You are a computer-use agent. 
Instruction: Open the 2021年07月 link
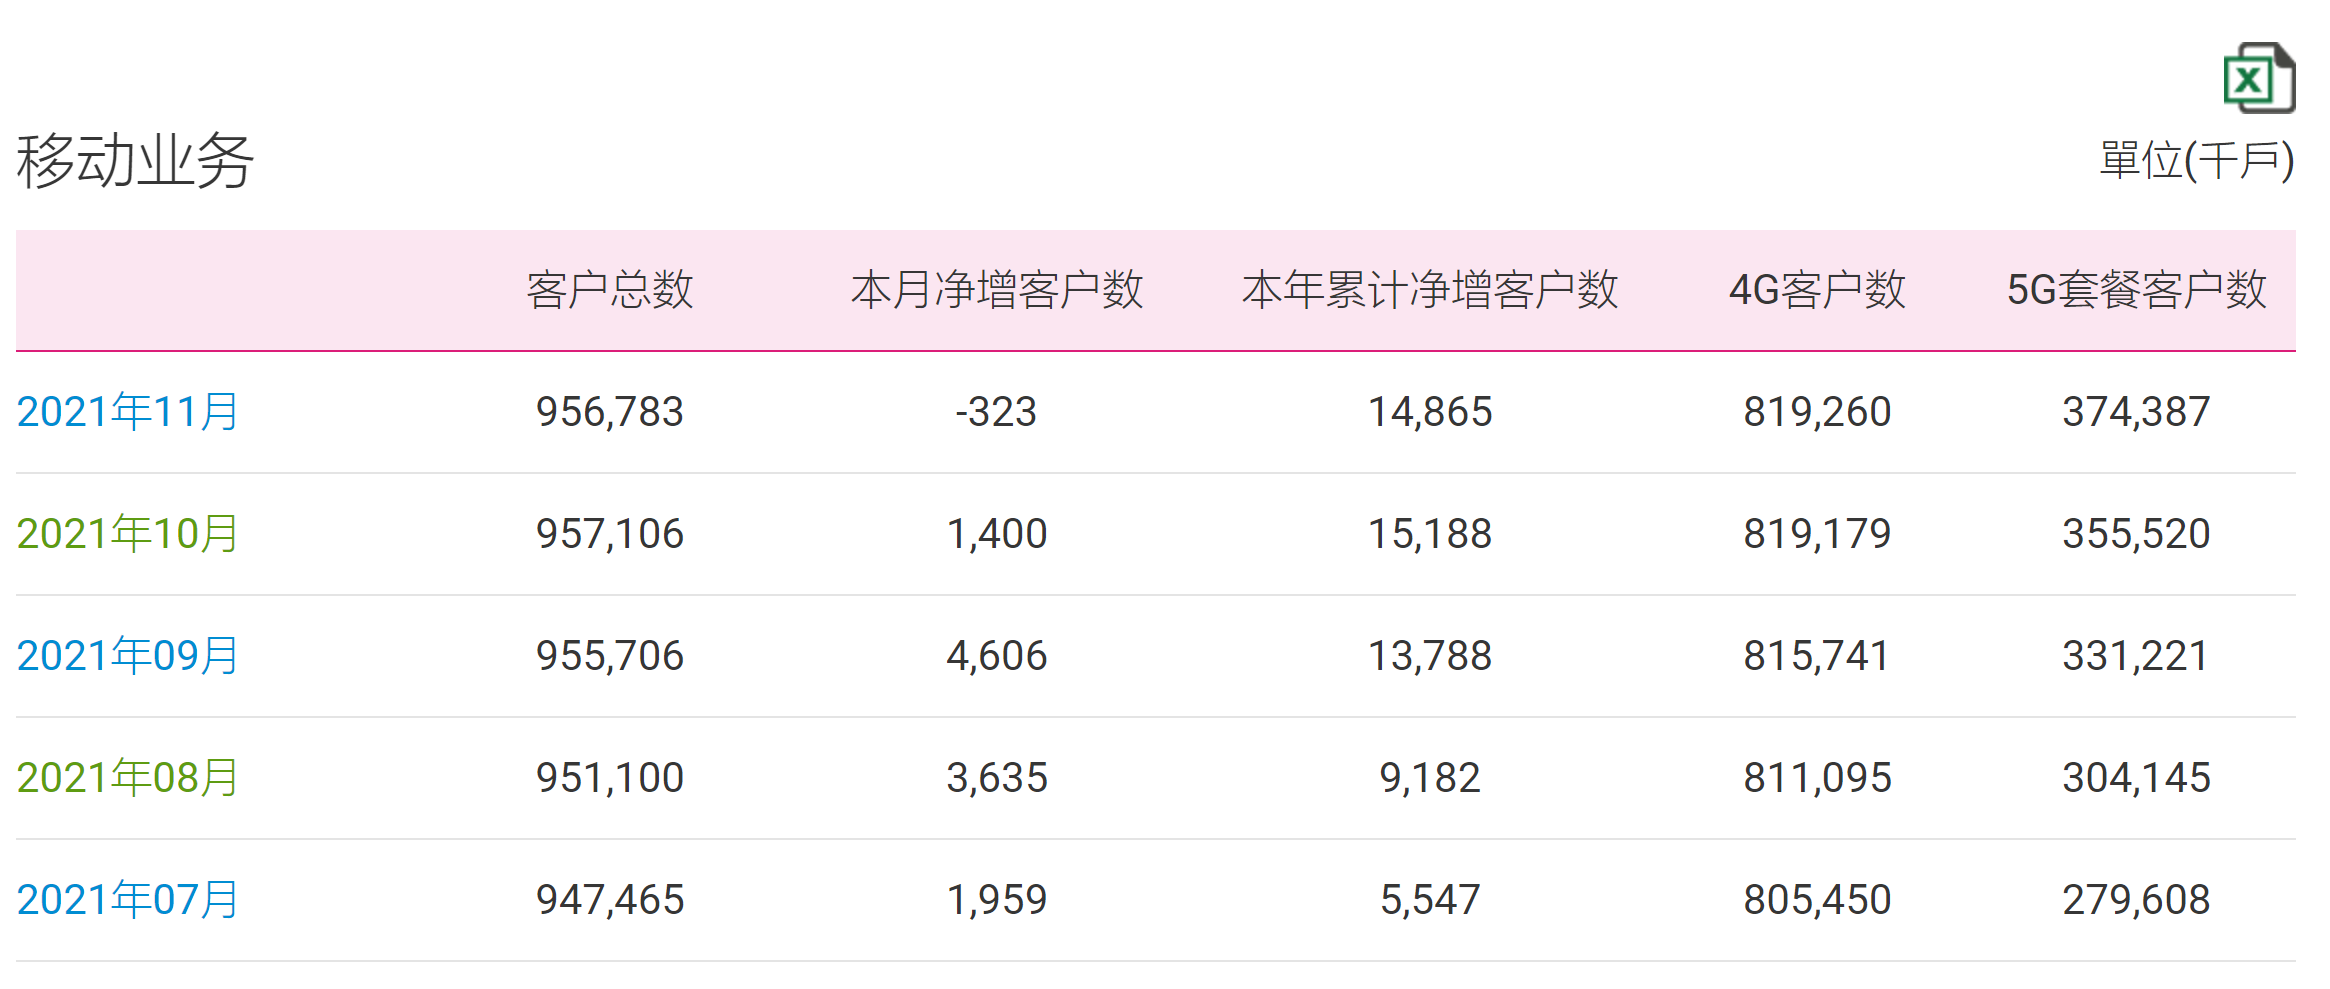[128, 900]
